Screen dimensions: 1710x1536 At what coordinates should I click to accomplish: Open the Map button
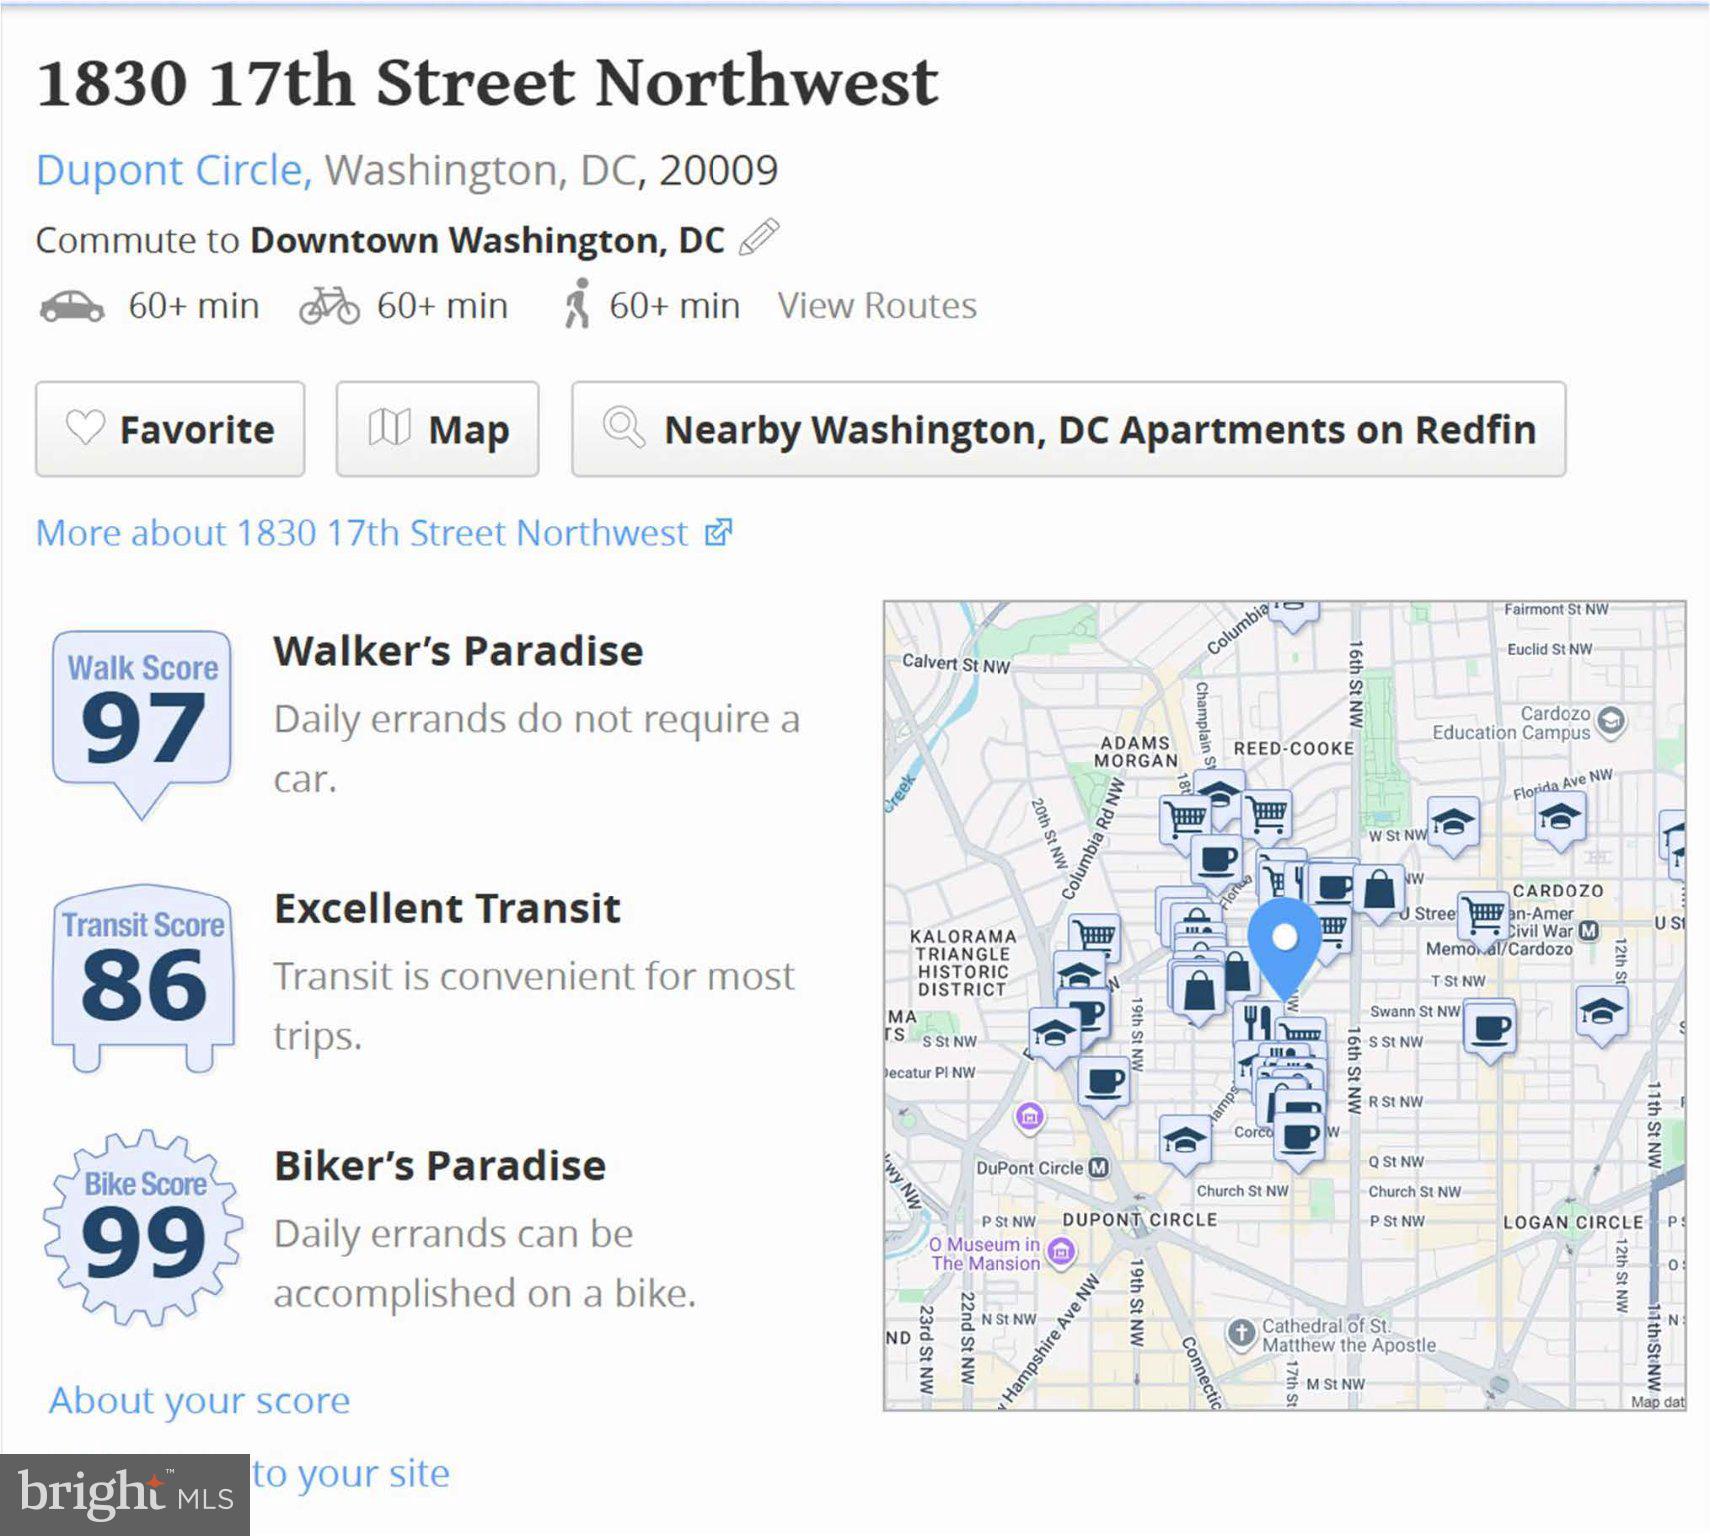[437, 429]
